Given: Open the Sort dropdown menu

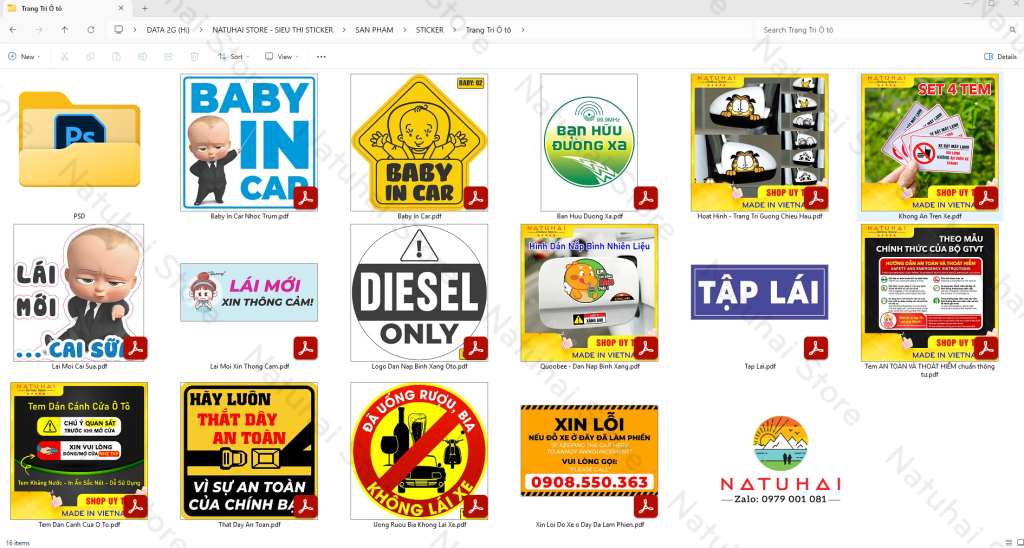Looking at the screenshot, I should click(234, 57).
